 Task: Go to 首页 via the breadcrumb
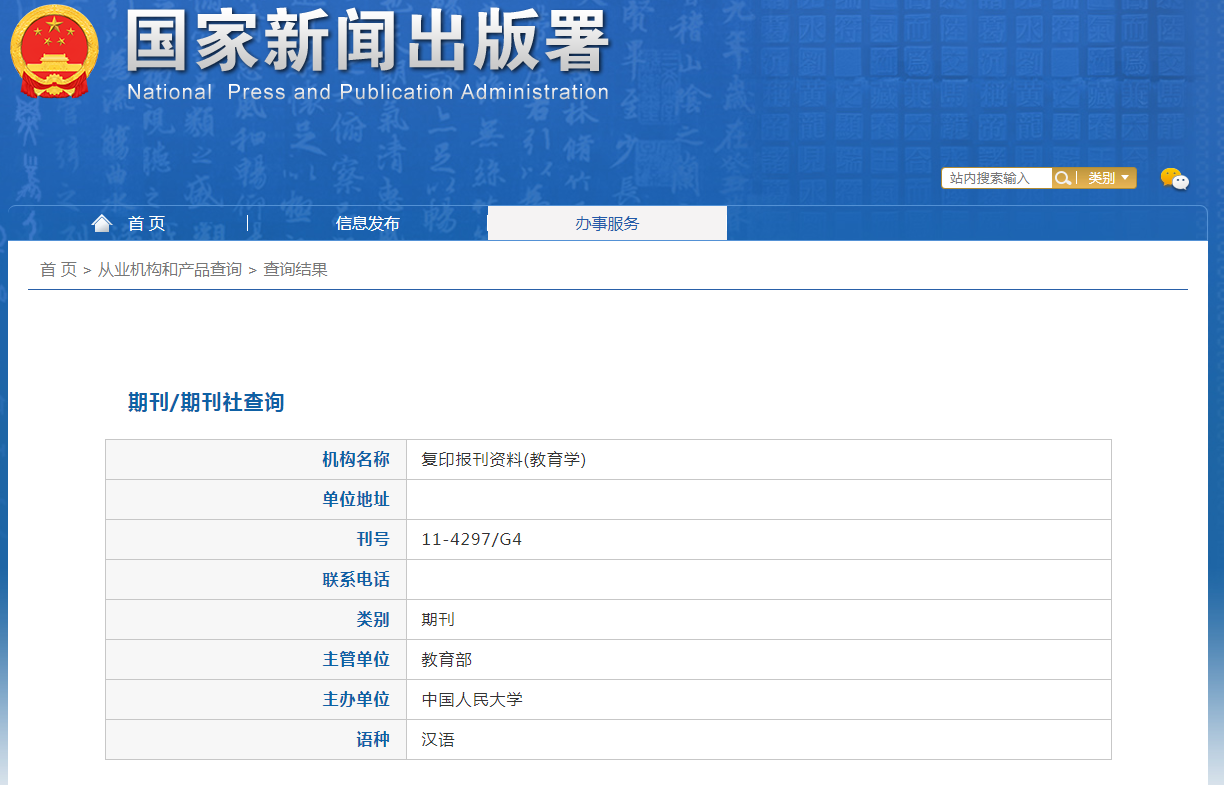(x=58, y=270)
